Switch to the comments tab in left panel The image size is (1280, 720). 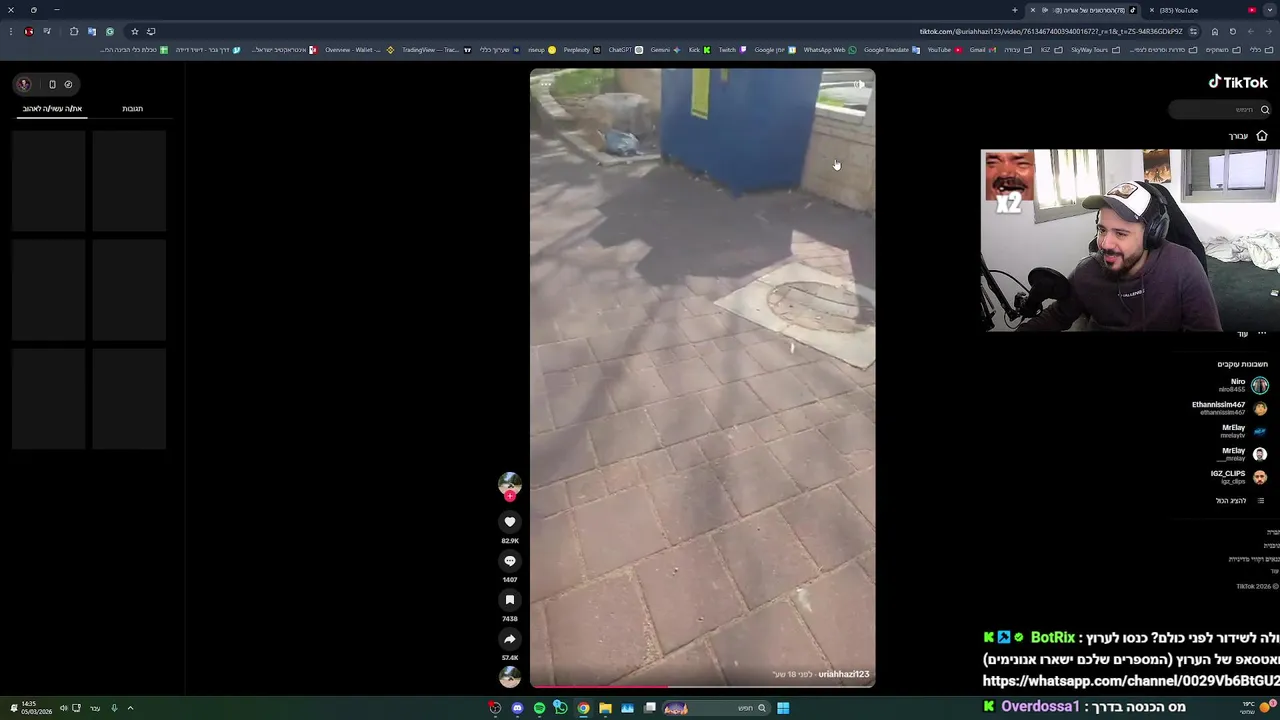[x=132, y=108]
